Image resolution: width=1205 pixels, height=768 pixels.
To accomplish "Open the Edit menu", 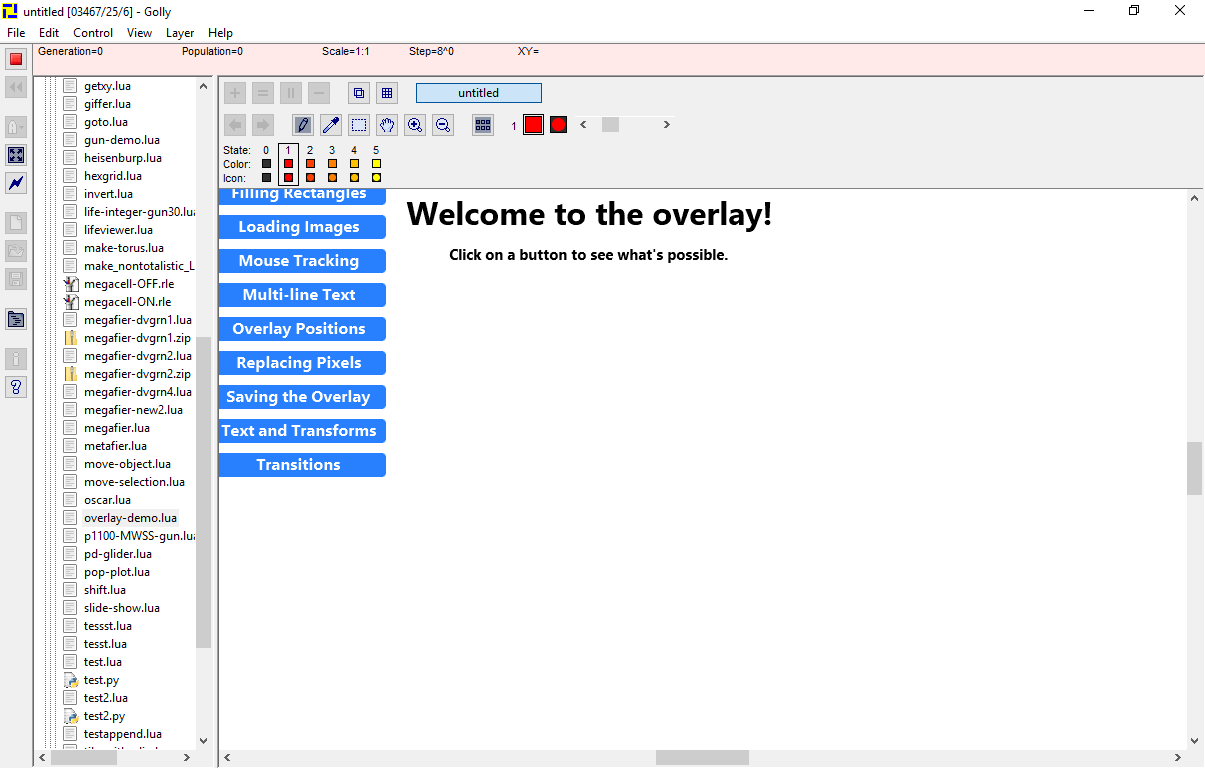I will coord(49,33).
